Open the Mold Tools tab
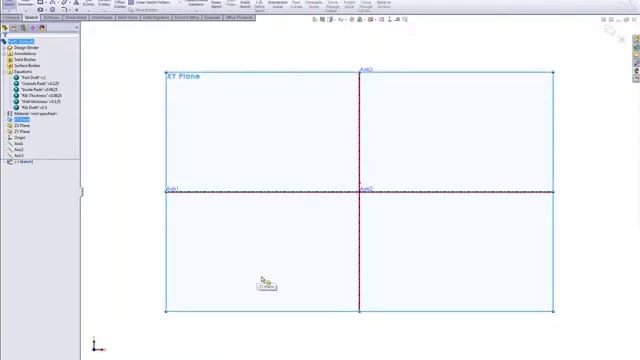The width and height of the screenshot is (640, 360). 128,18
